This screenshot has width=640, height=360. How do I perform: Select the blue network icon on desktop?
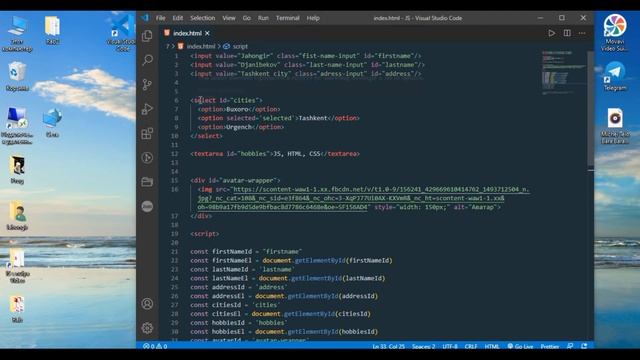pyautogui.click(x=52, y=122)
